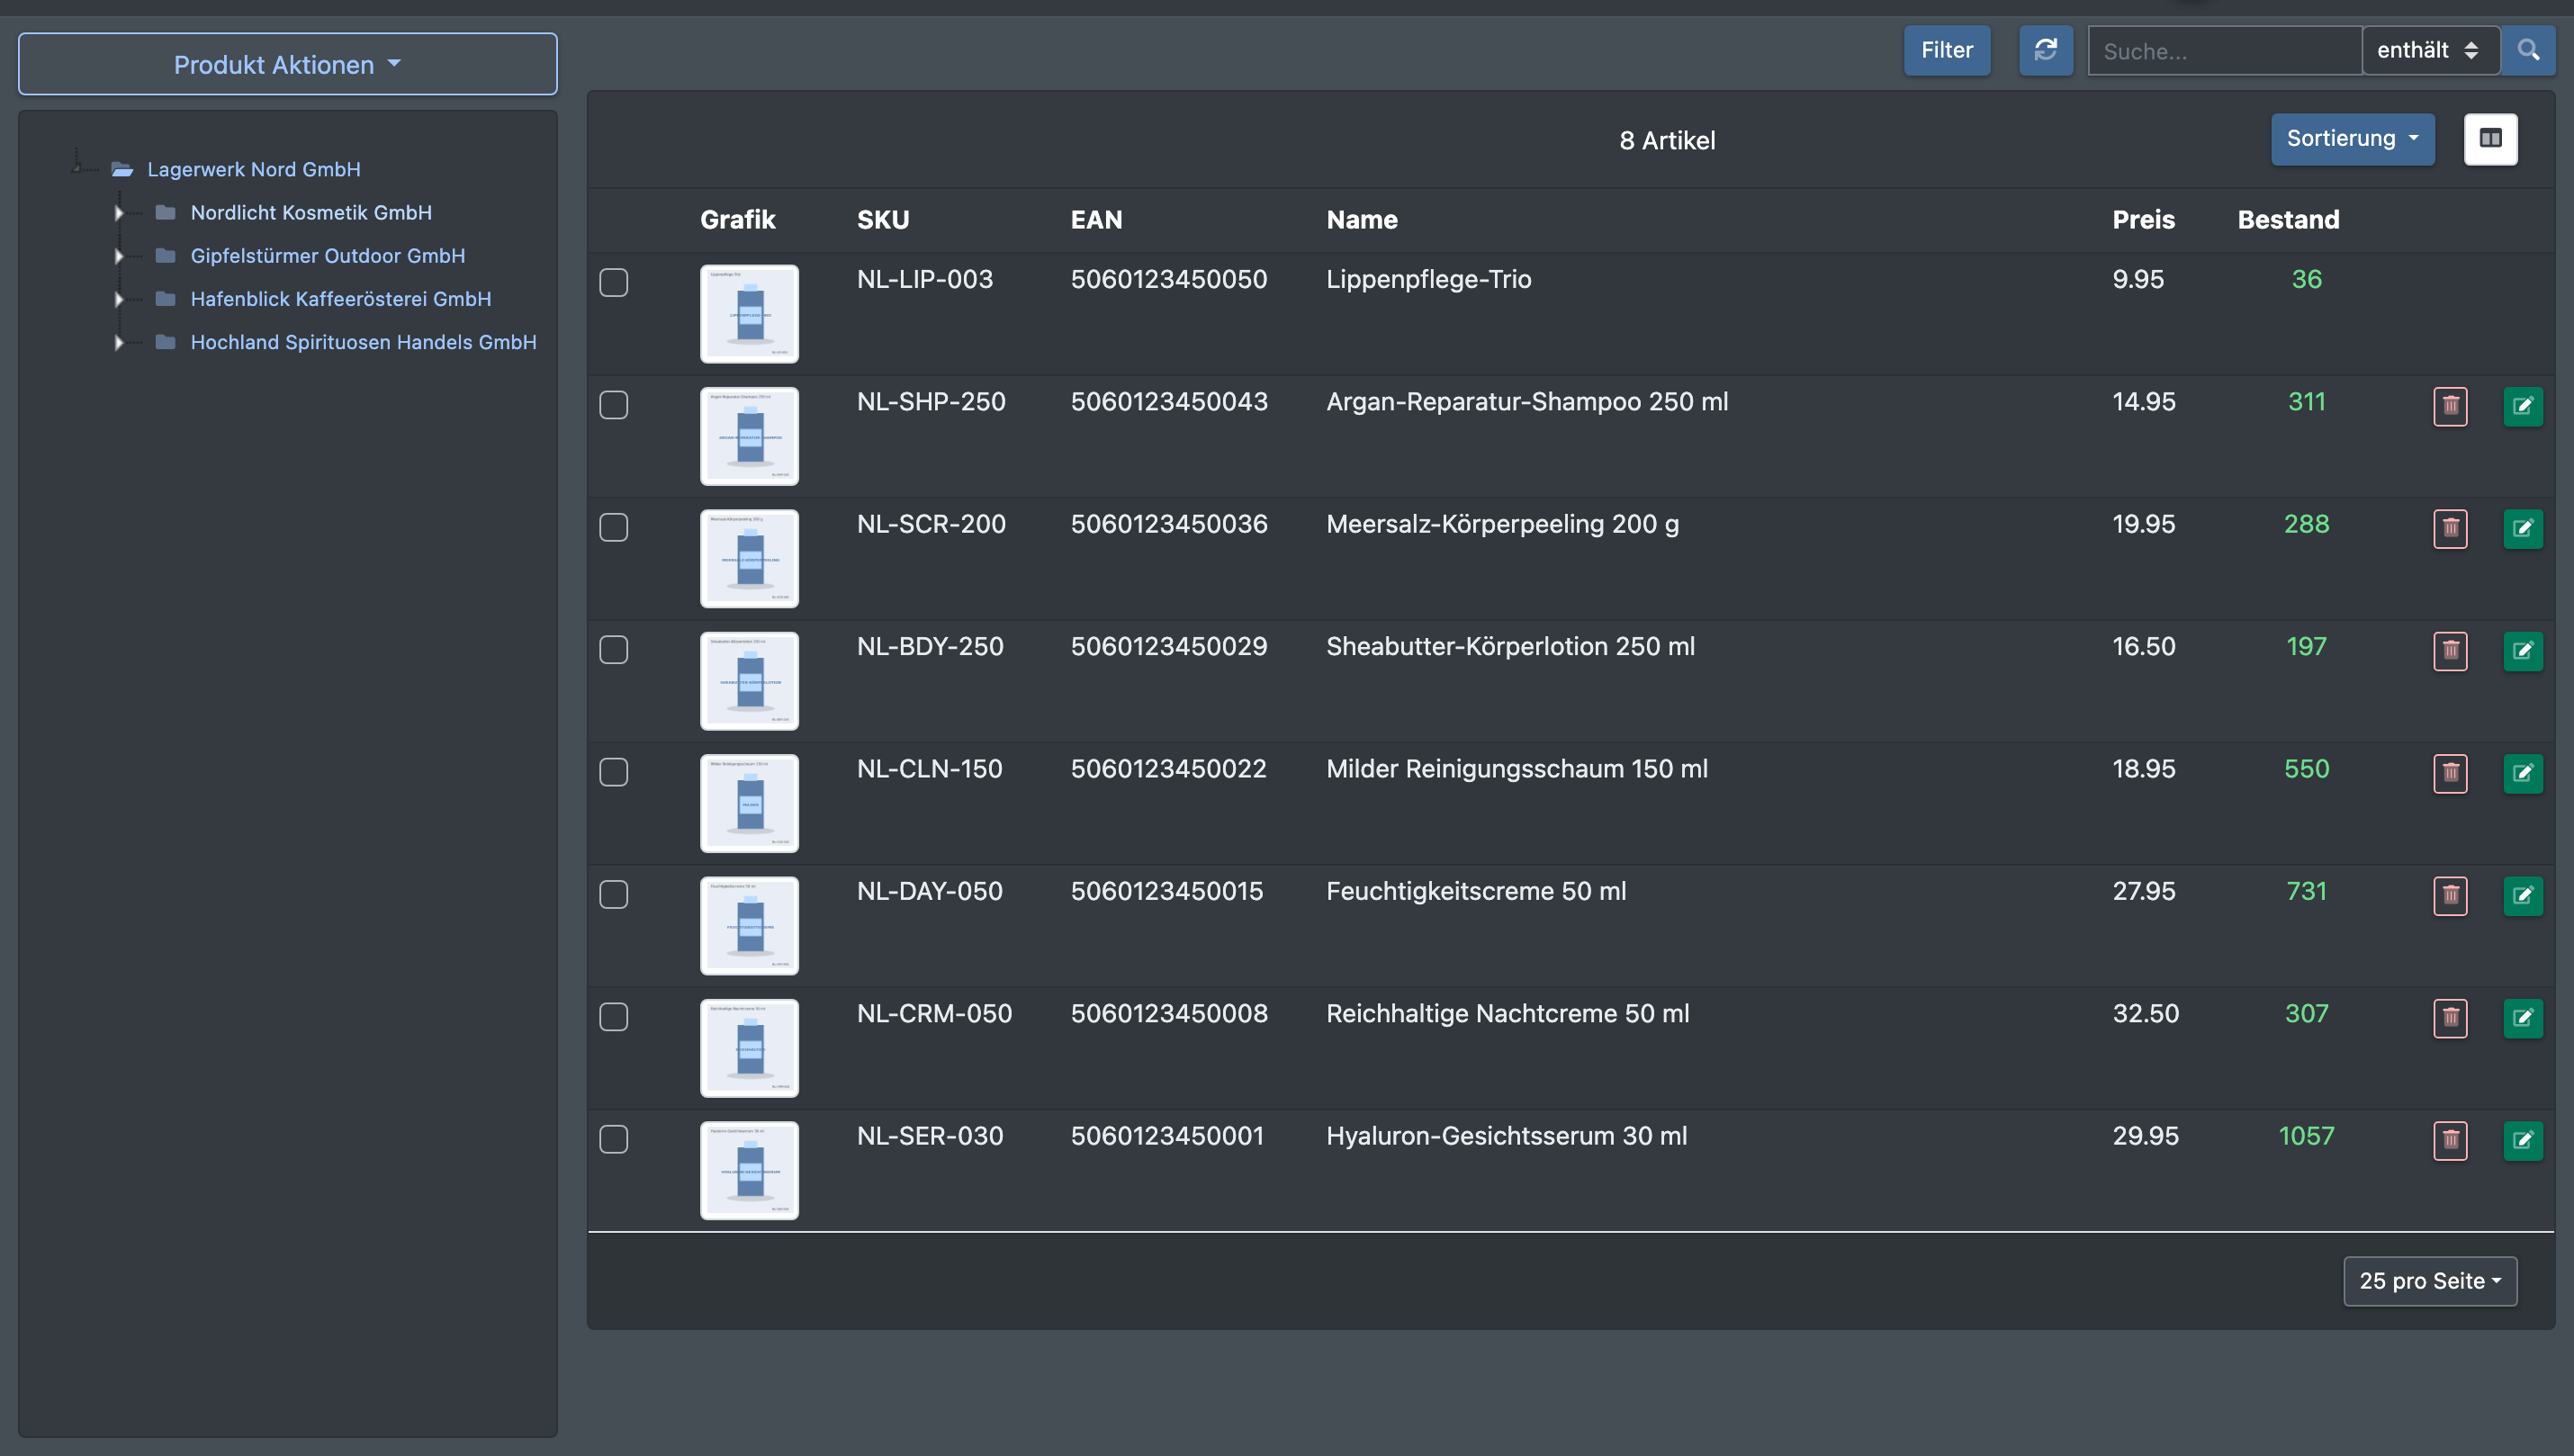
Task: Delete Milder Reinigungsschaum 150 ml item
Action: tap(2450, 773)
